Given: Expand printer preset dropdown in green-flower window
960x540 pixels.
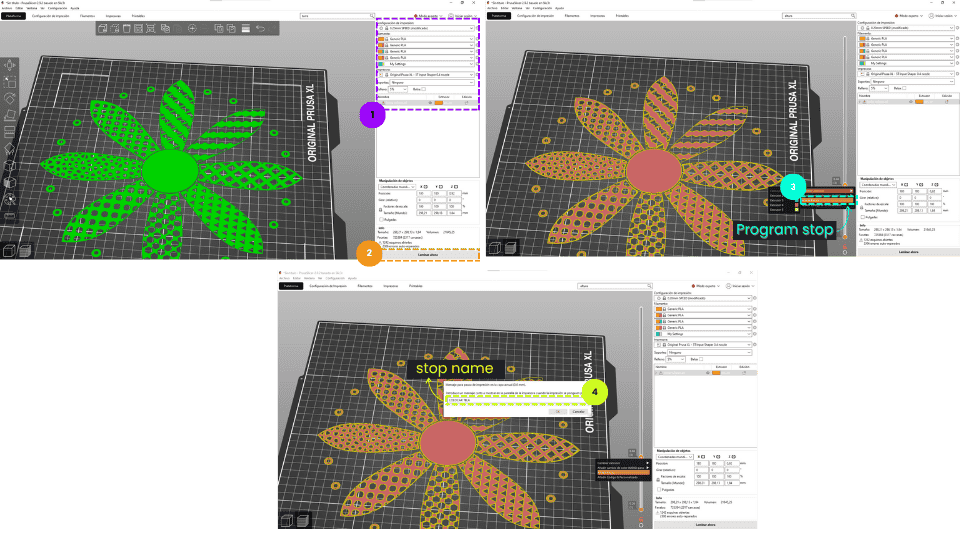Looking at the screenshot, I should tap(471, 74).
